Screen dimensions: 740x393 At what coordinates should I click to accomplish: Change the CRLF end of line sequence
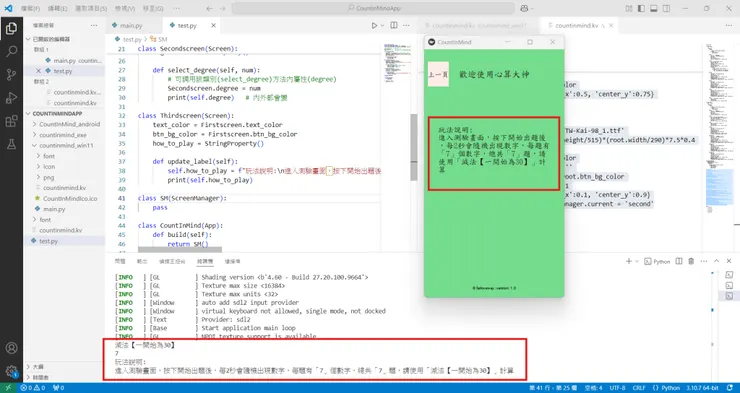coord(639,388)
